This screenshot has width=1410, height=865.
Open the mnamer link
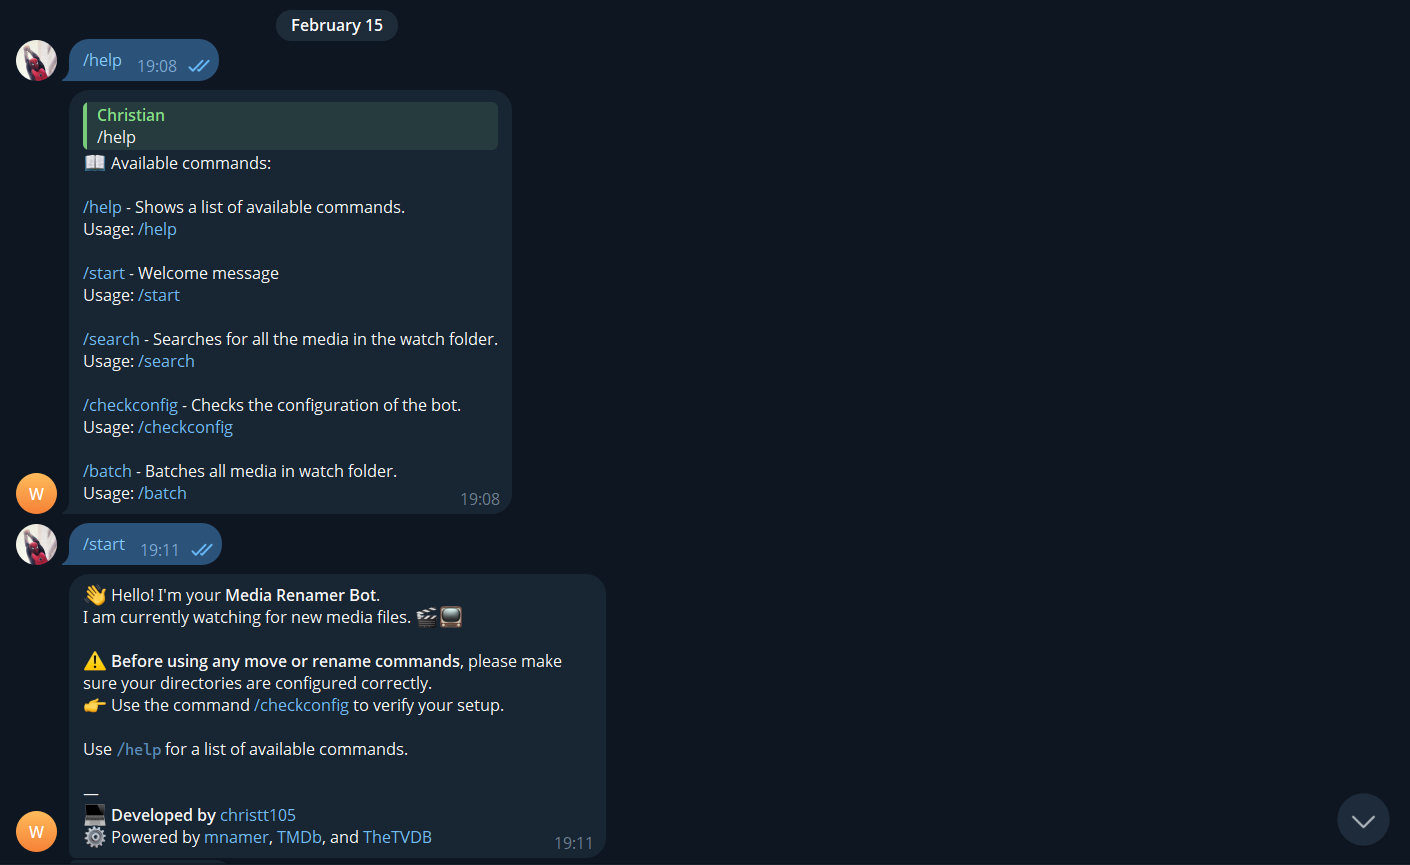236,837
